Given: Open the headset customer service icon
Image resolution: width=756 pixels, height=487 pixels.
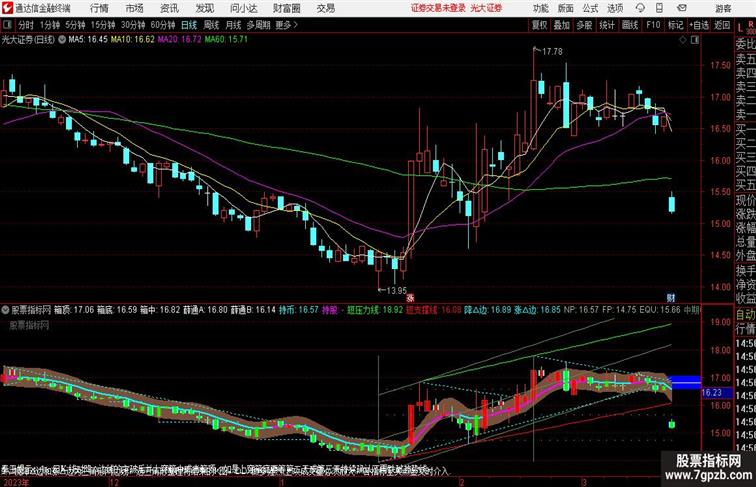Looking at the screenshot, I should [x=640, y=8].
